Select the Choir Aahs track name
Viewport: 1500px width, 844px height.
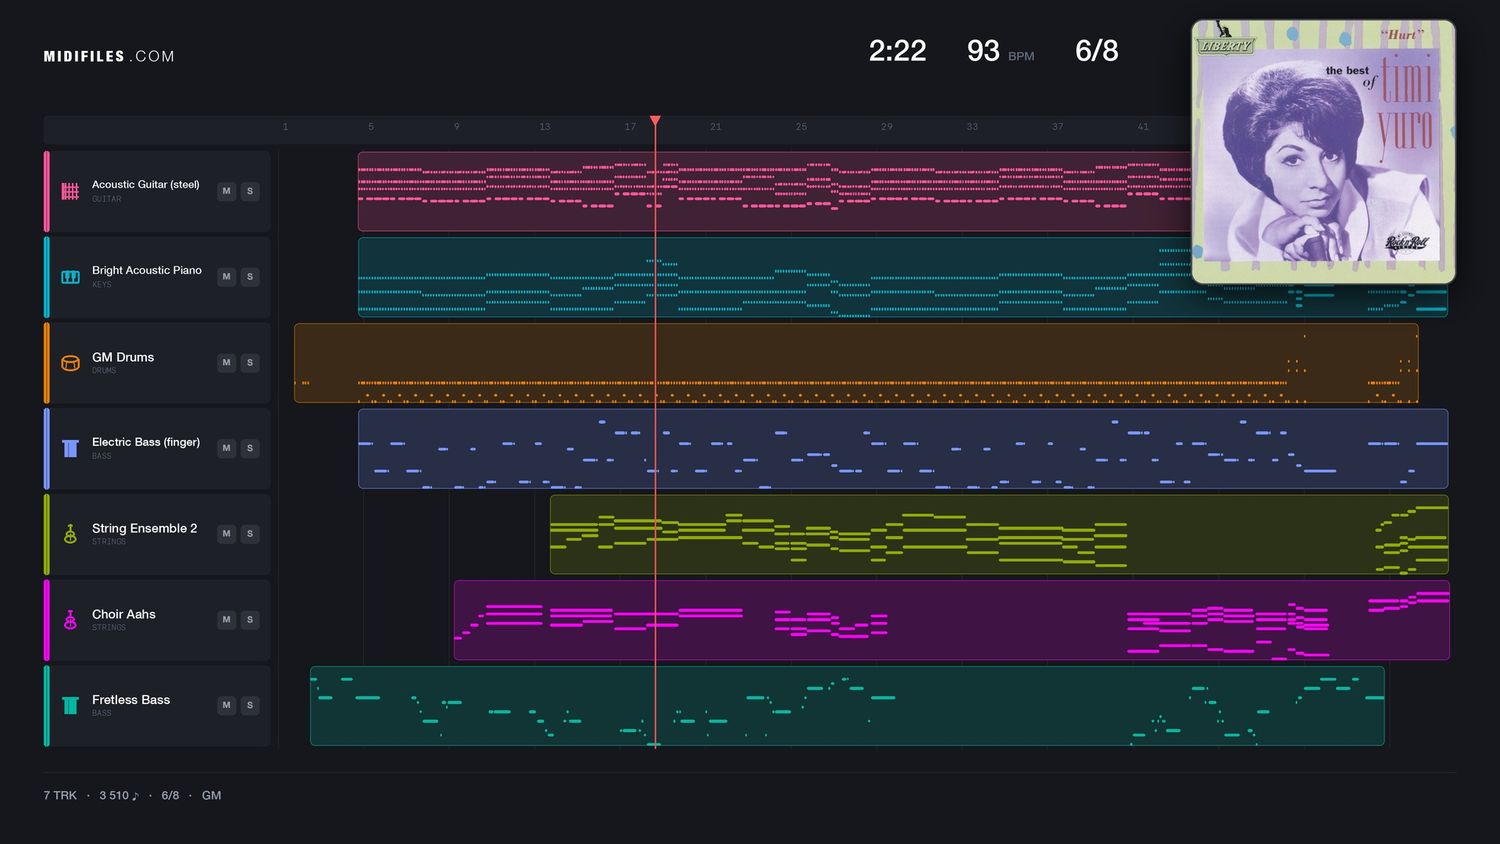coord(124,614)
